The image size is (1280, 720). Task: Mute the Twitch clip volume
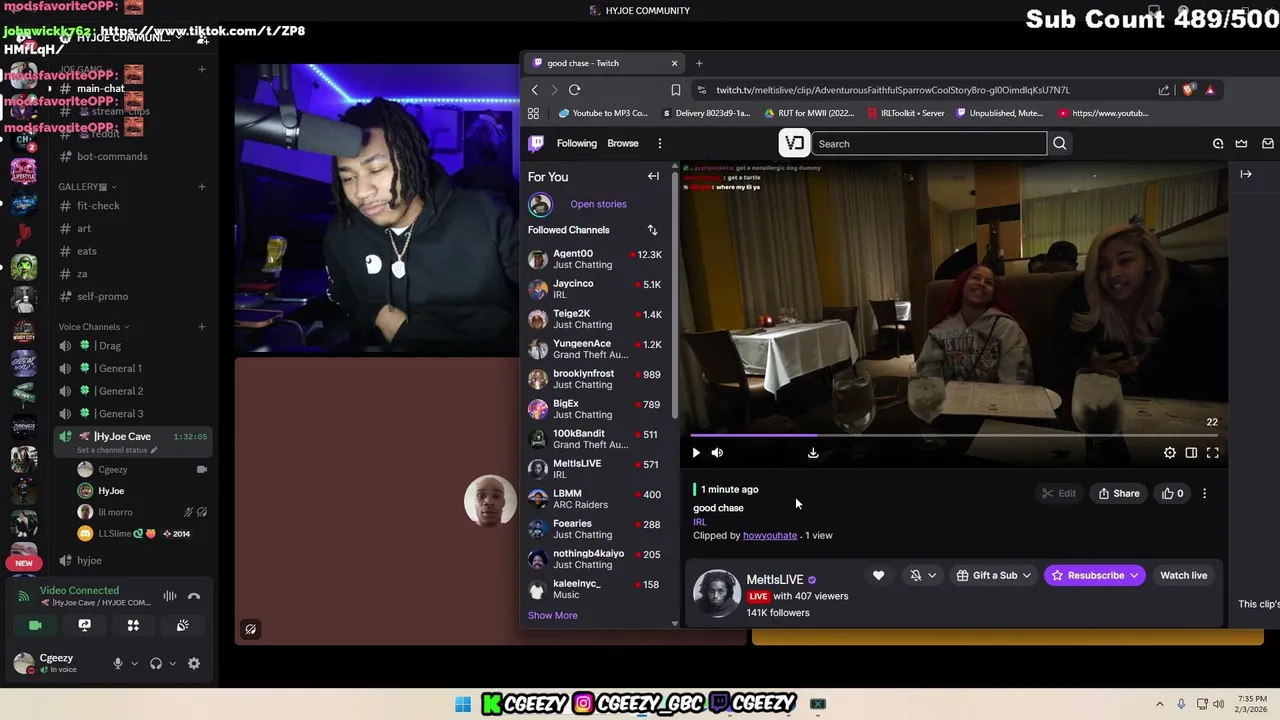717,453
